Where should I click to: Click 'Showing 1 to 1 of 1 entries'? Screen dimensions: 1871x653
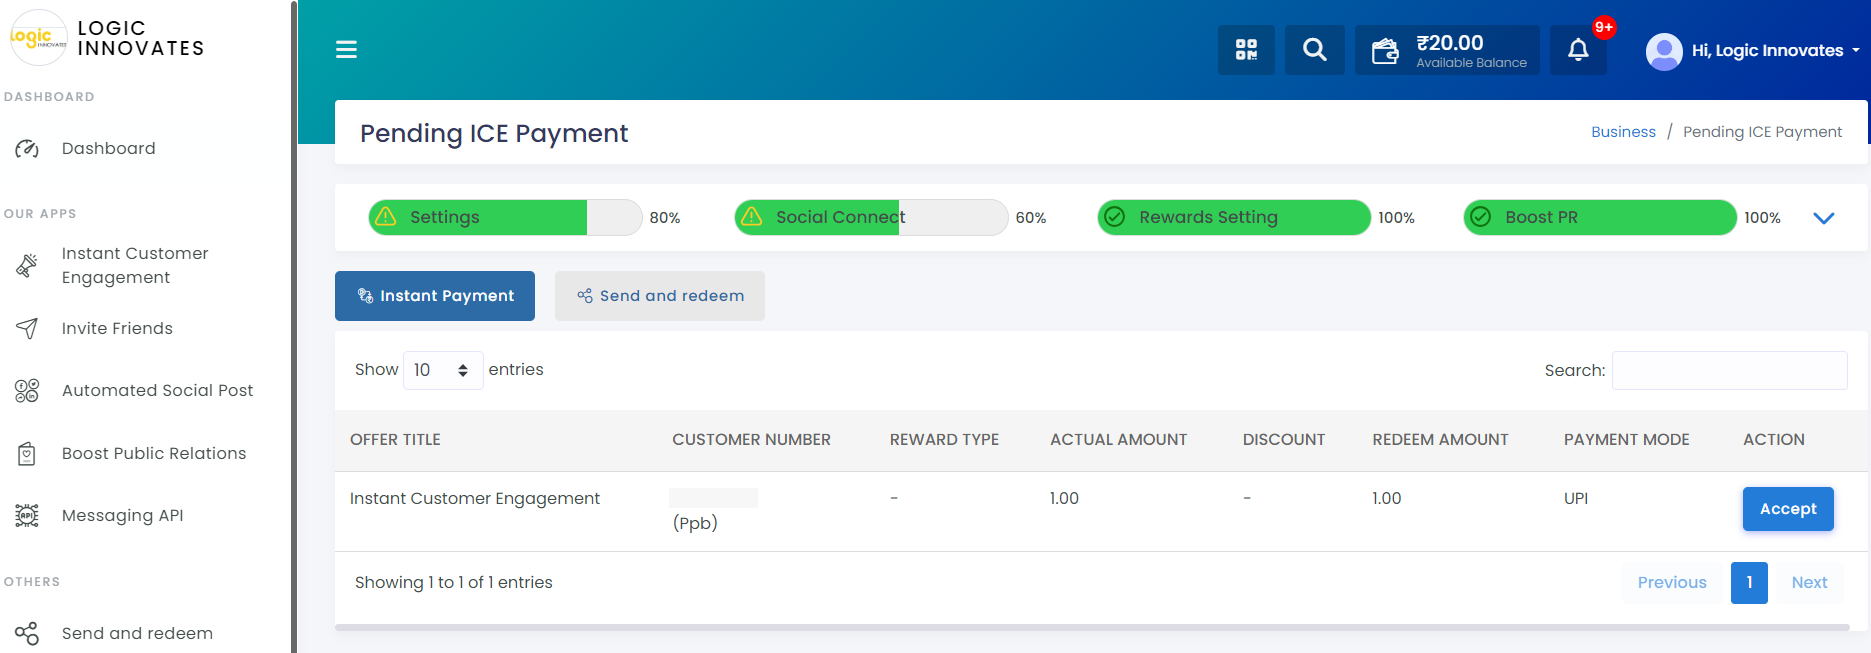coord(453,583)
